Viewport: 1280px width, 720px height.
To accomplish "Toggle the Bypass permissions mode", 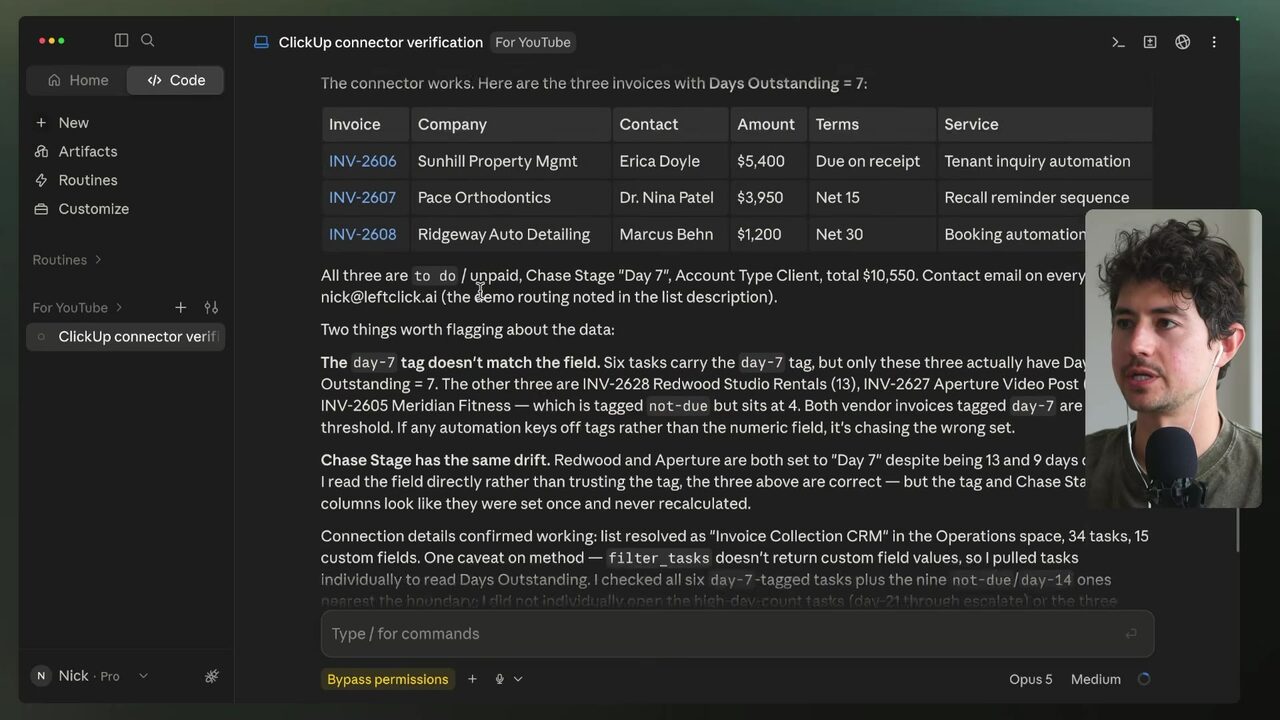I will point(387,679).
